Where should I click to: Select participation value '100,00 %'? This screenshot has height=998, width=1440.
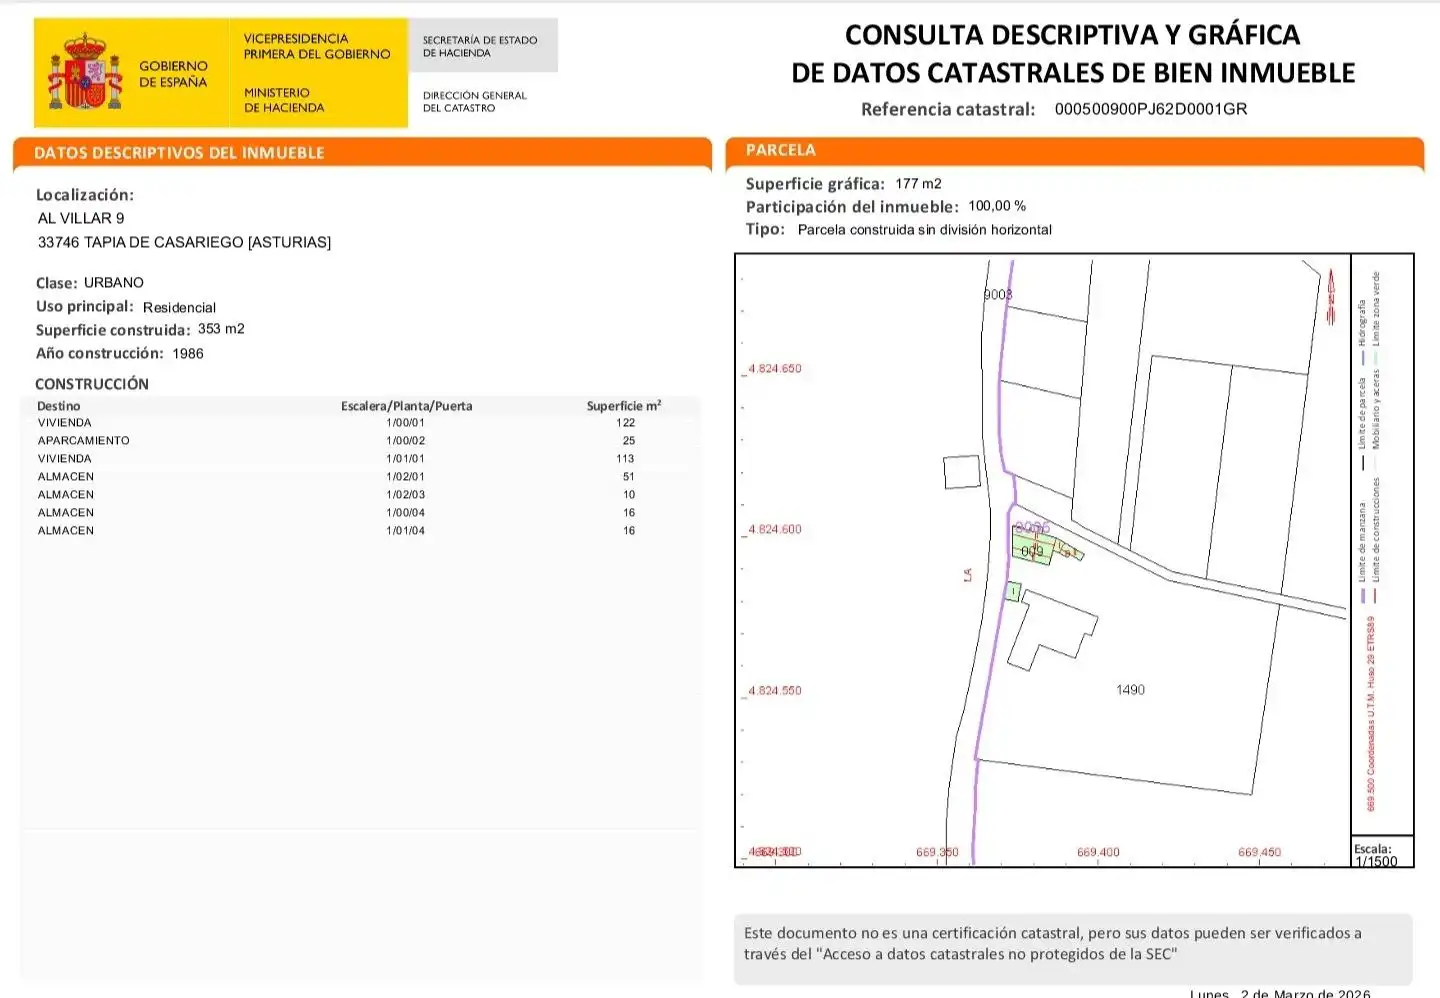(997, 206)
